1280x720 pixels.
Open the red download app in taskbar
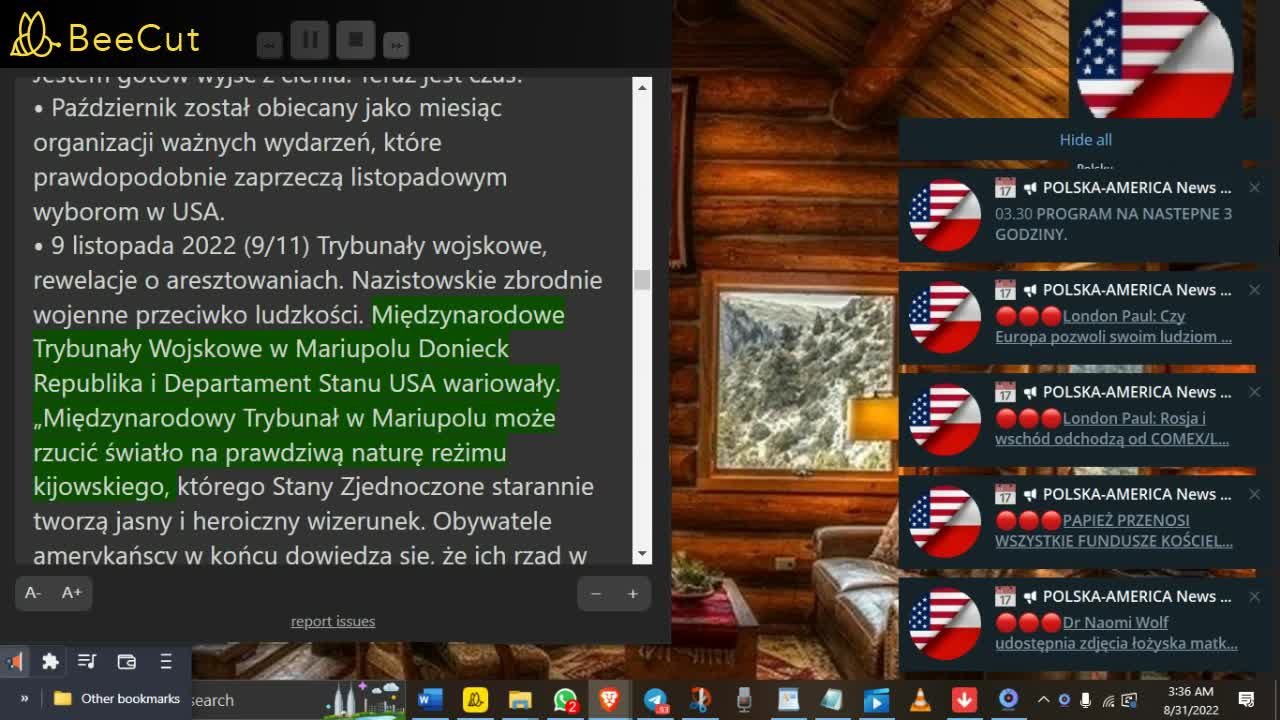pos(964,700)
